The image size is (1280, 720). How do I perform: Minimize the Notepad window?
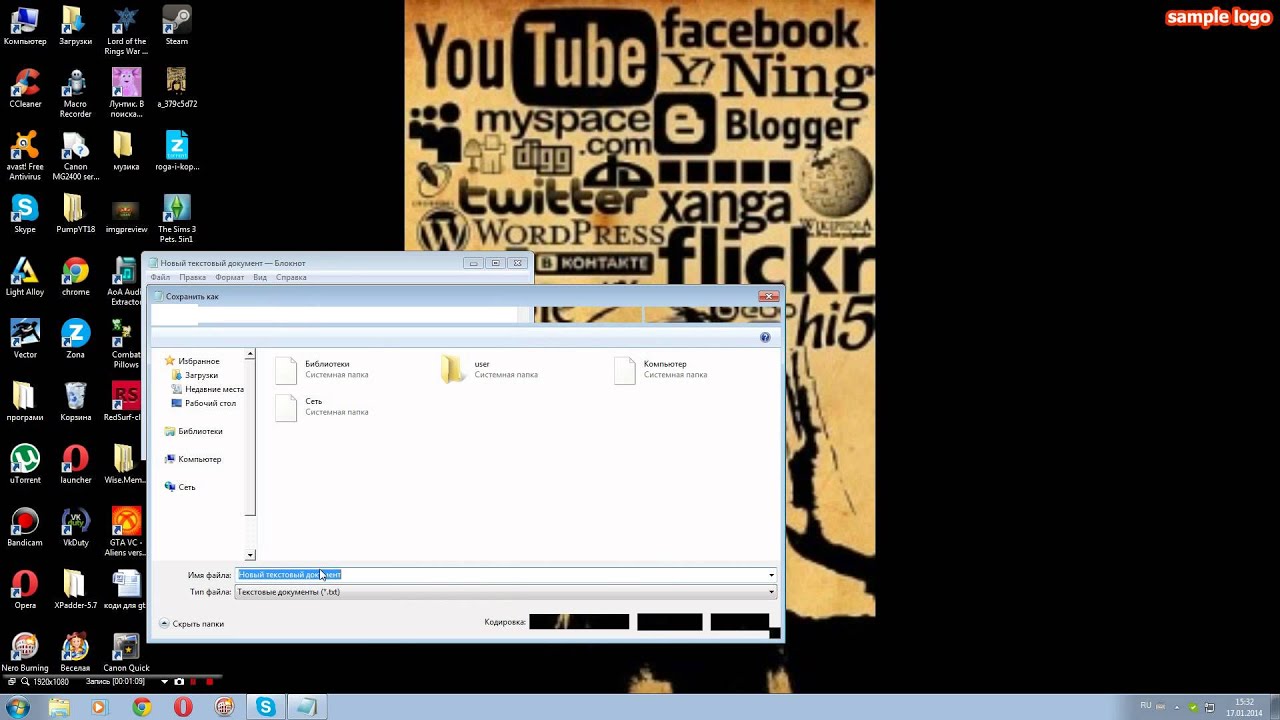473,263
